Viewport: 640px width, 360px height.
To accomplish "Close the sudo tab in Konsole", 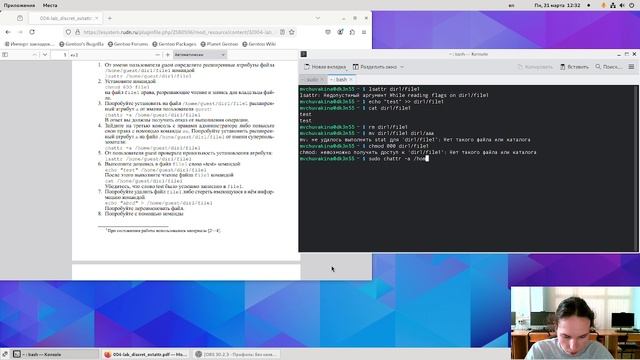I will point(322,80).
